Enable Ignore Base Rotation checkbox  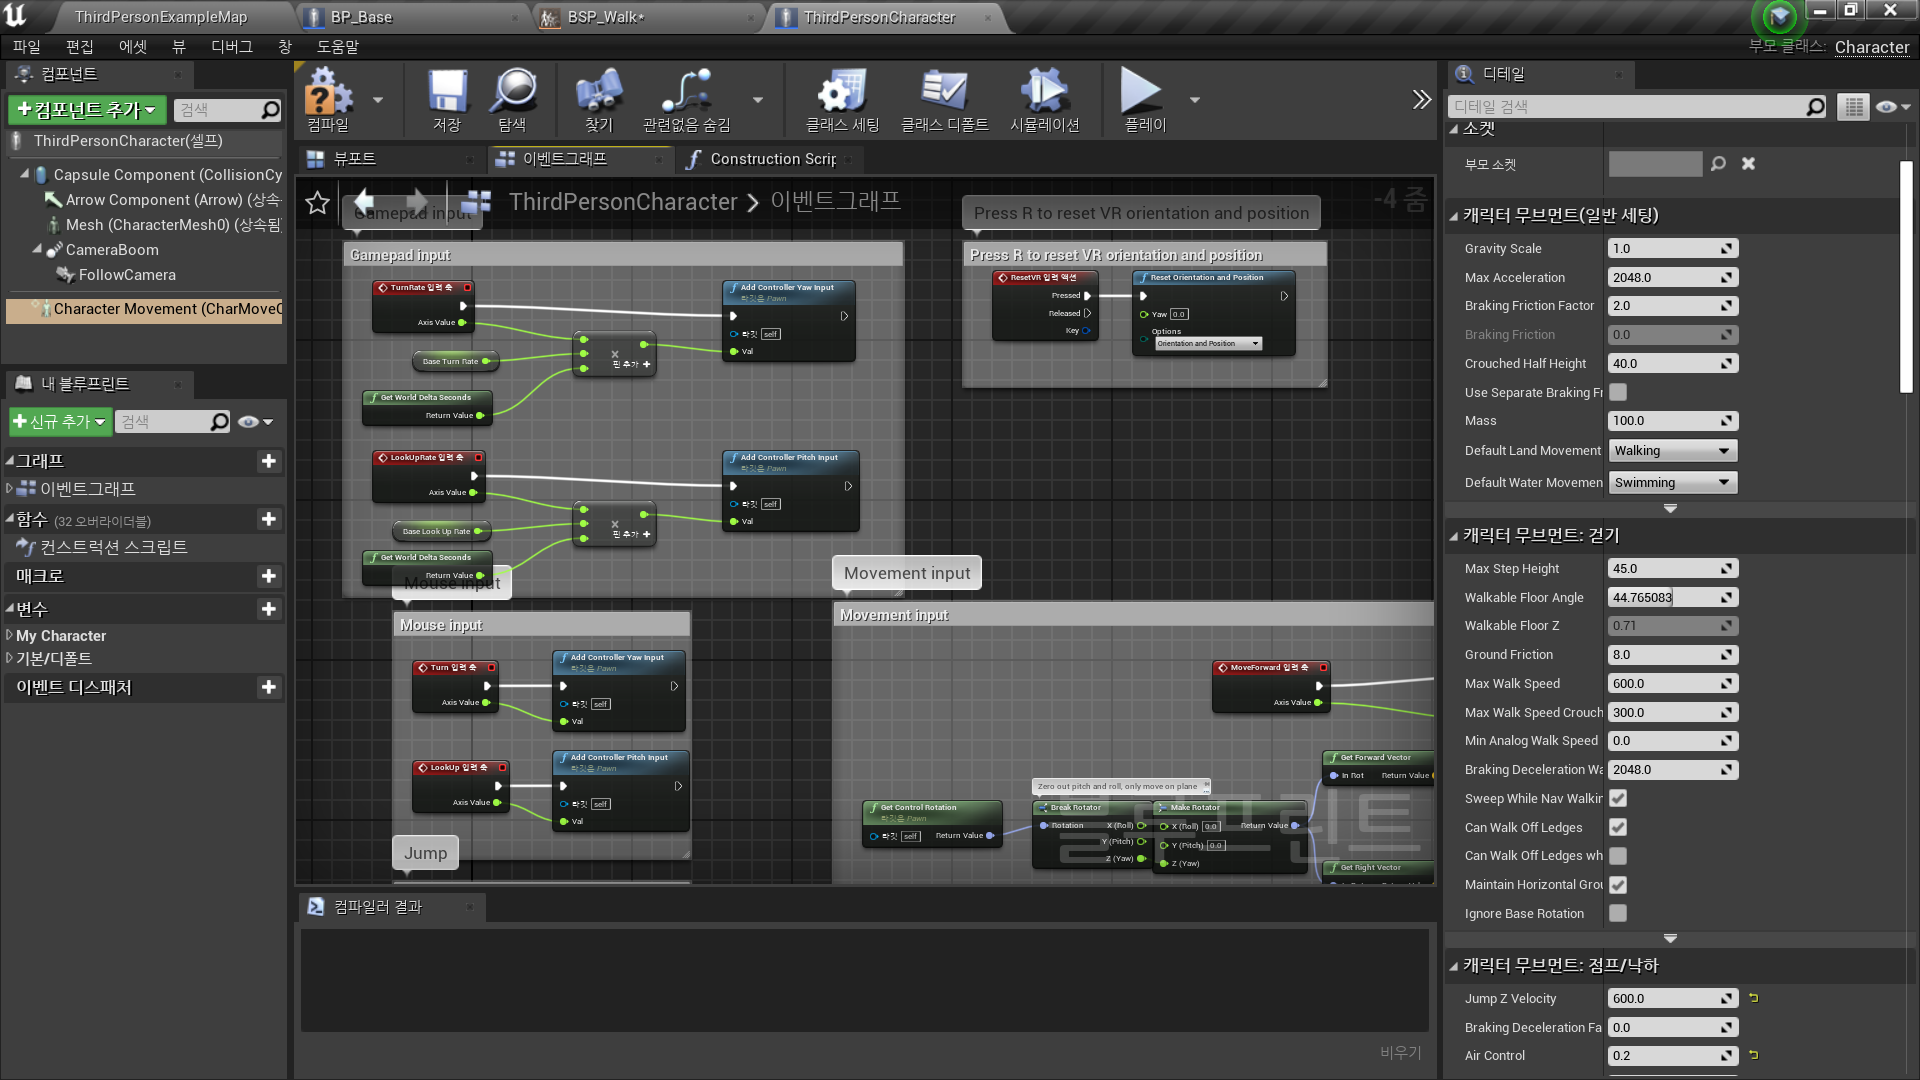click(x=1618, y=913)
